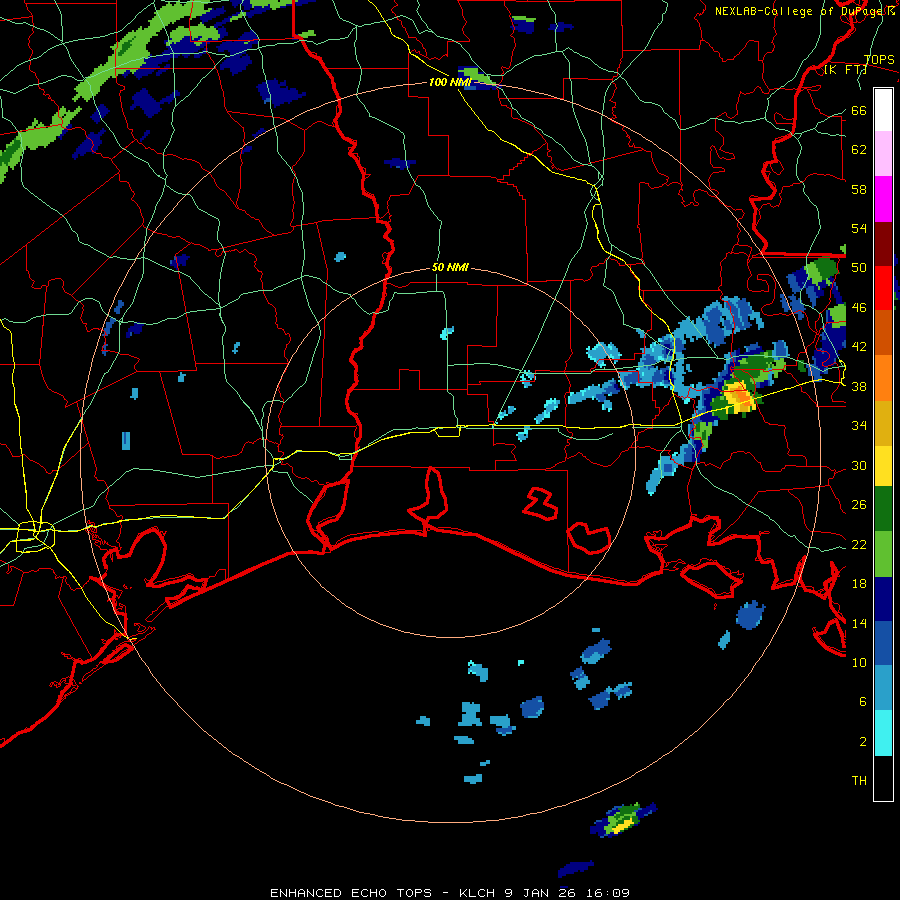Click the 46 legend value
The height and width of the screenshot is (900, 900).
[x=859, y=307]
